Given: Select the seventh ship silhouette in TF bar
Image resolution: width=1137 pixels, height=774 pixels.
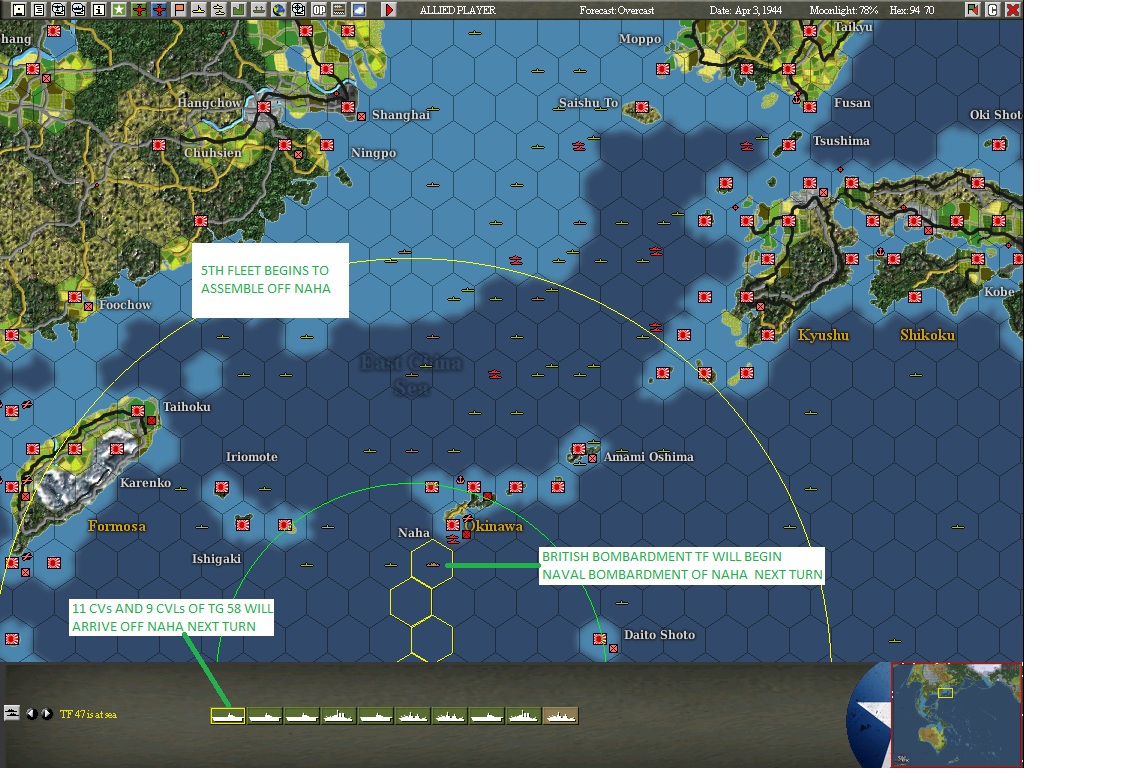Looking at the screenshot, I should pyautogui.click(x=450, y=716).
